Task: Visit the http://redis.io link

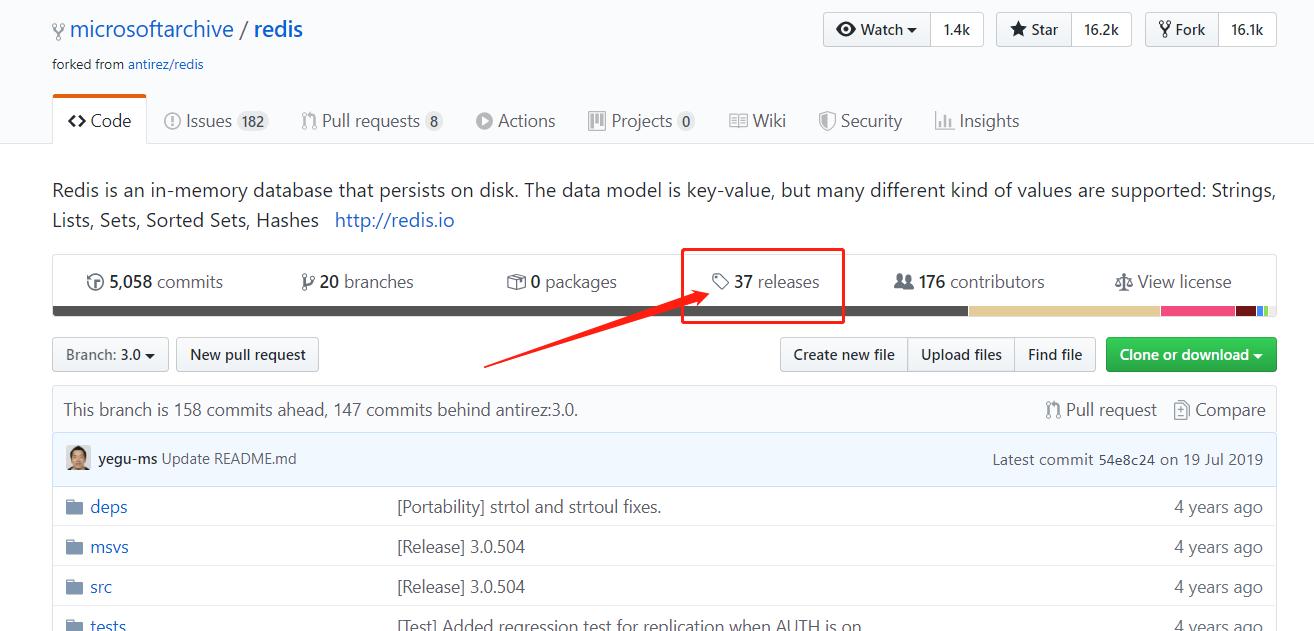Action: 394,220
